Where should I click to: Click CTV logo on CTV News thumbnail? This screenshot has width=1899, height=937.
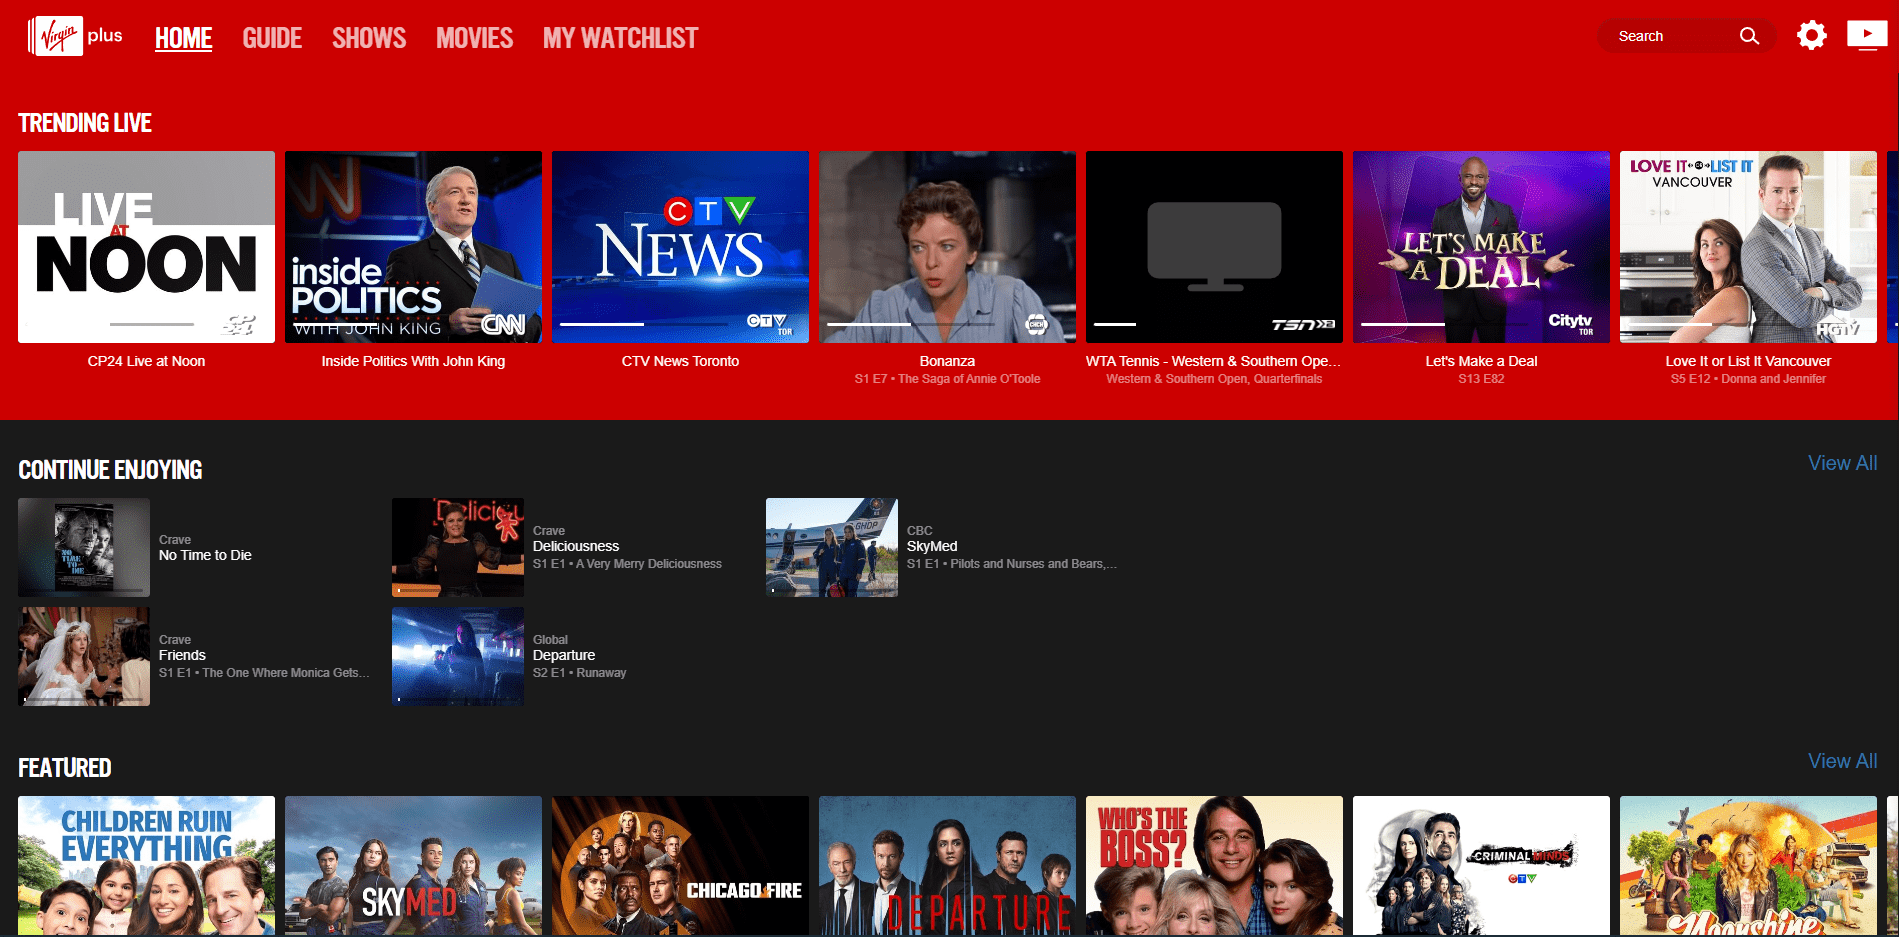[769, 323]
